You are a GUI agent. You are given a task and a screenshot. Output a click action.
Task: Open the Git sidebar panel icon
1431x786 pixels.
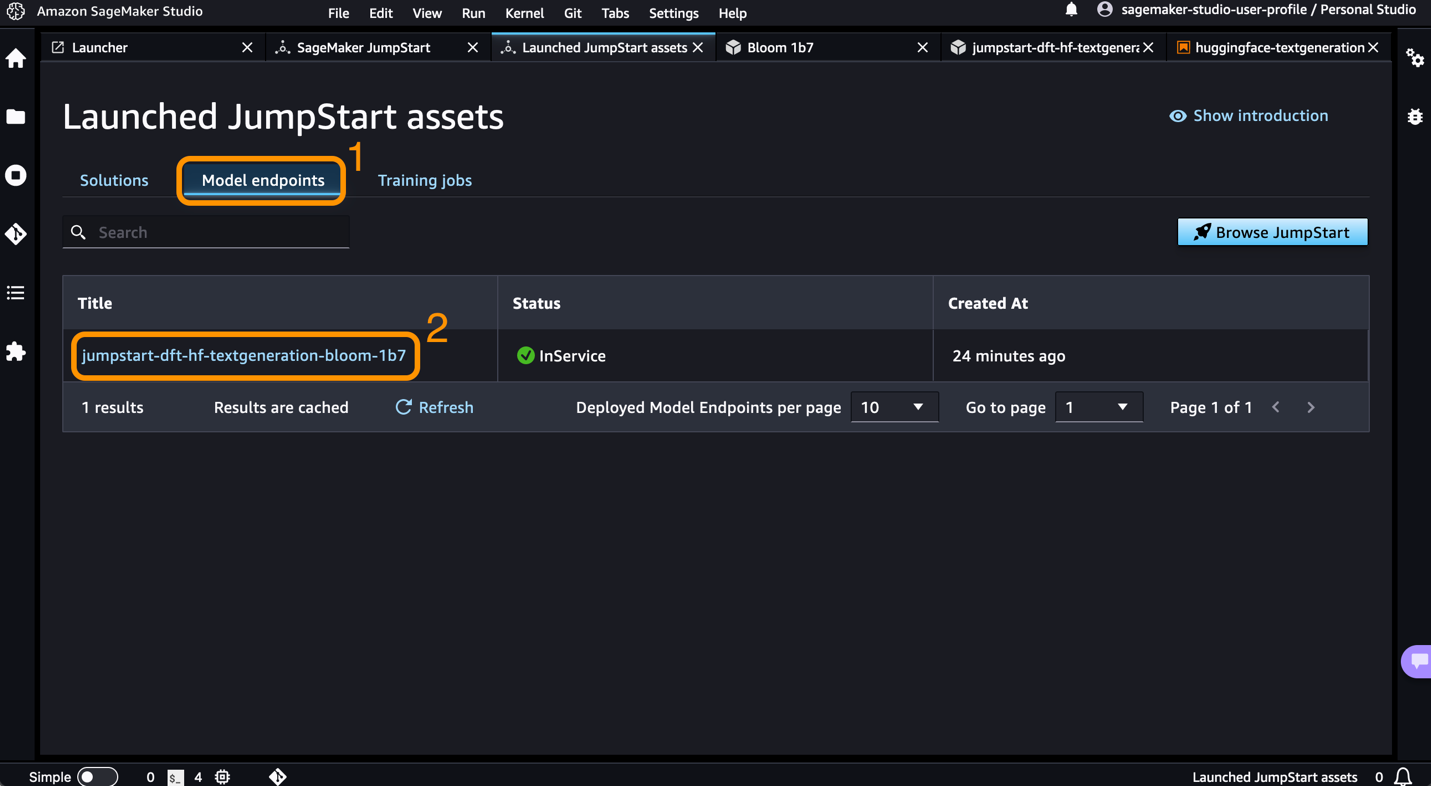coord(16,234)
